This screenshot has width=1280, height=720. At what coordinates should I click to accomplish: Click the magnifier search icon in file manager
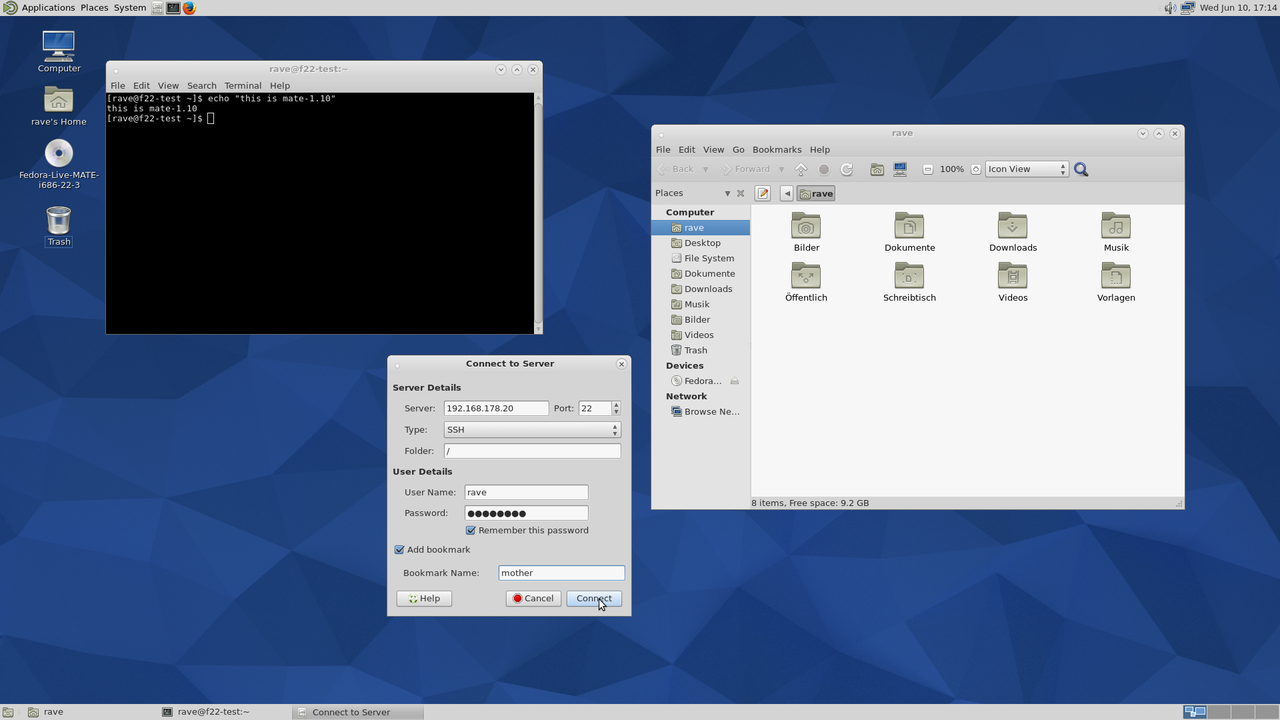1081,170
